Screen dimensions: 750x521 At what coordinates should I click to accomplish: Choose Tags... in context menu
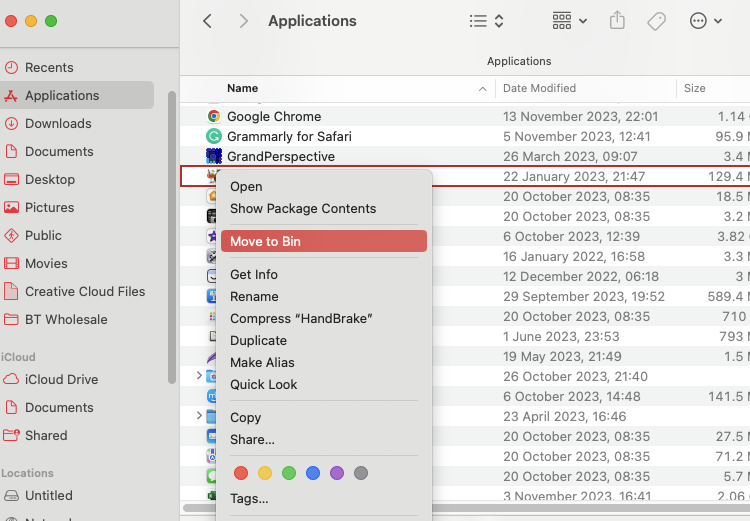[x=324, y=499]
